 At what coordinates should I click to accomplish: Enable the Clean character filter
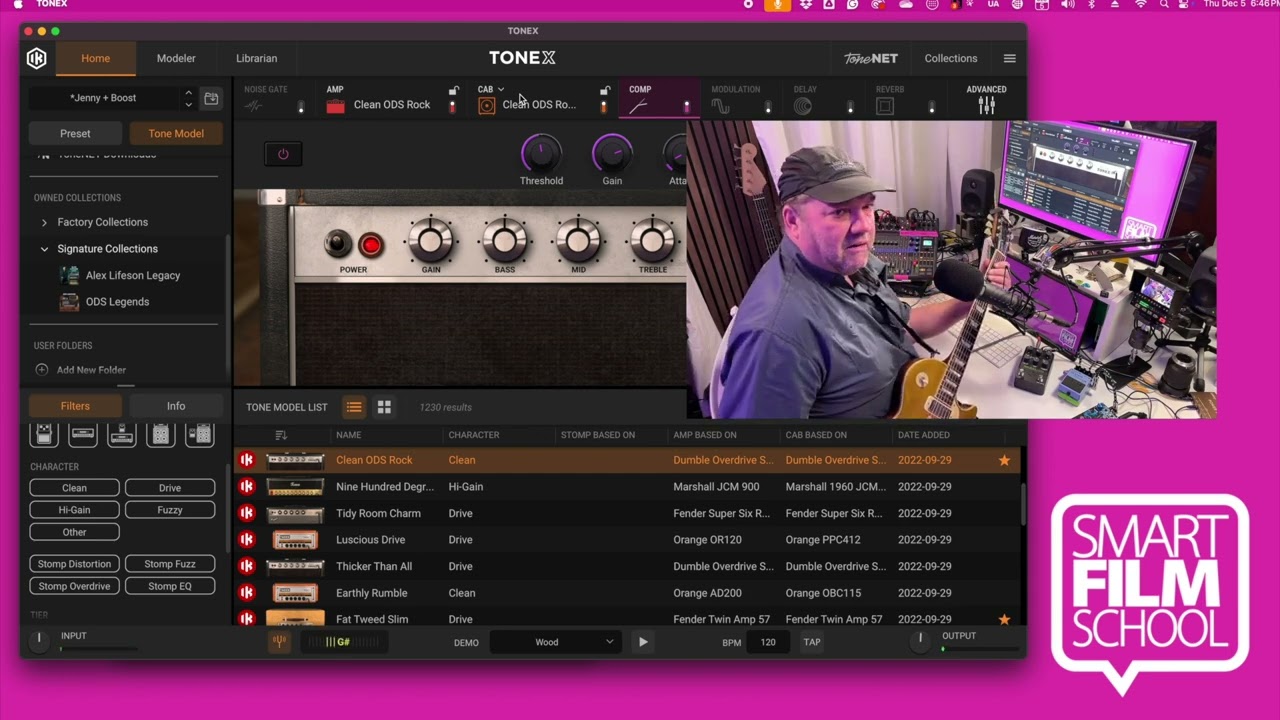74,488
